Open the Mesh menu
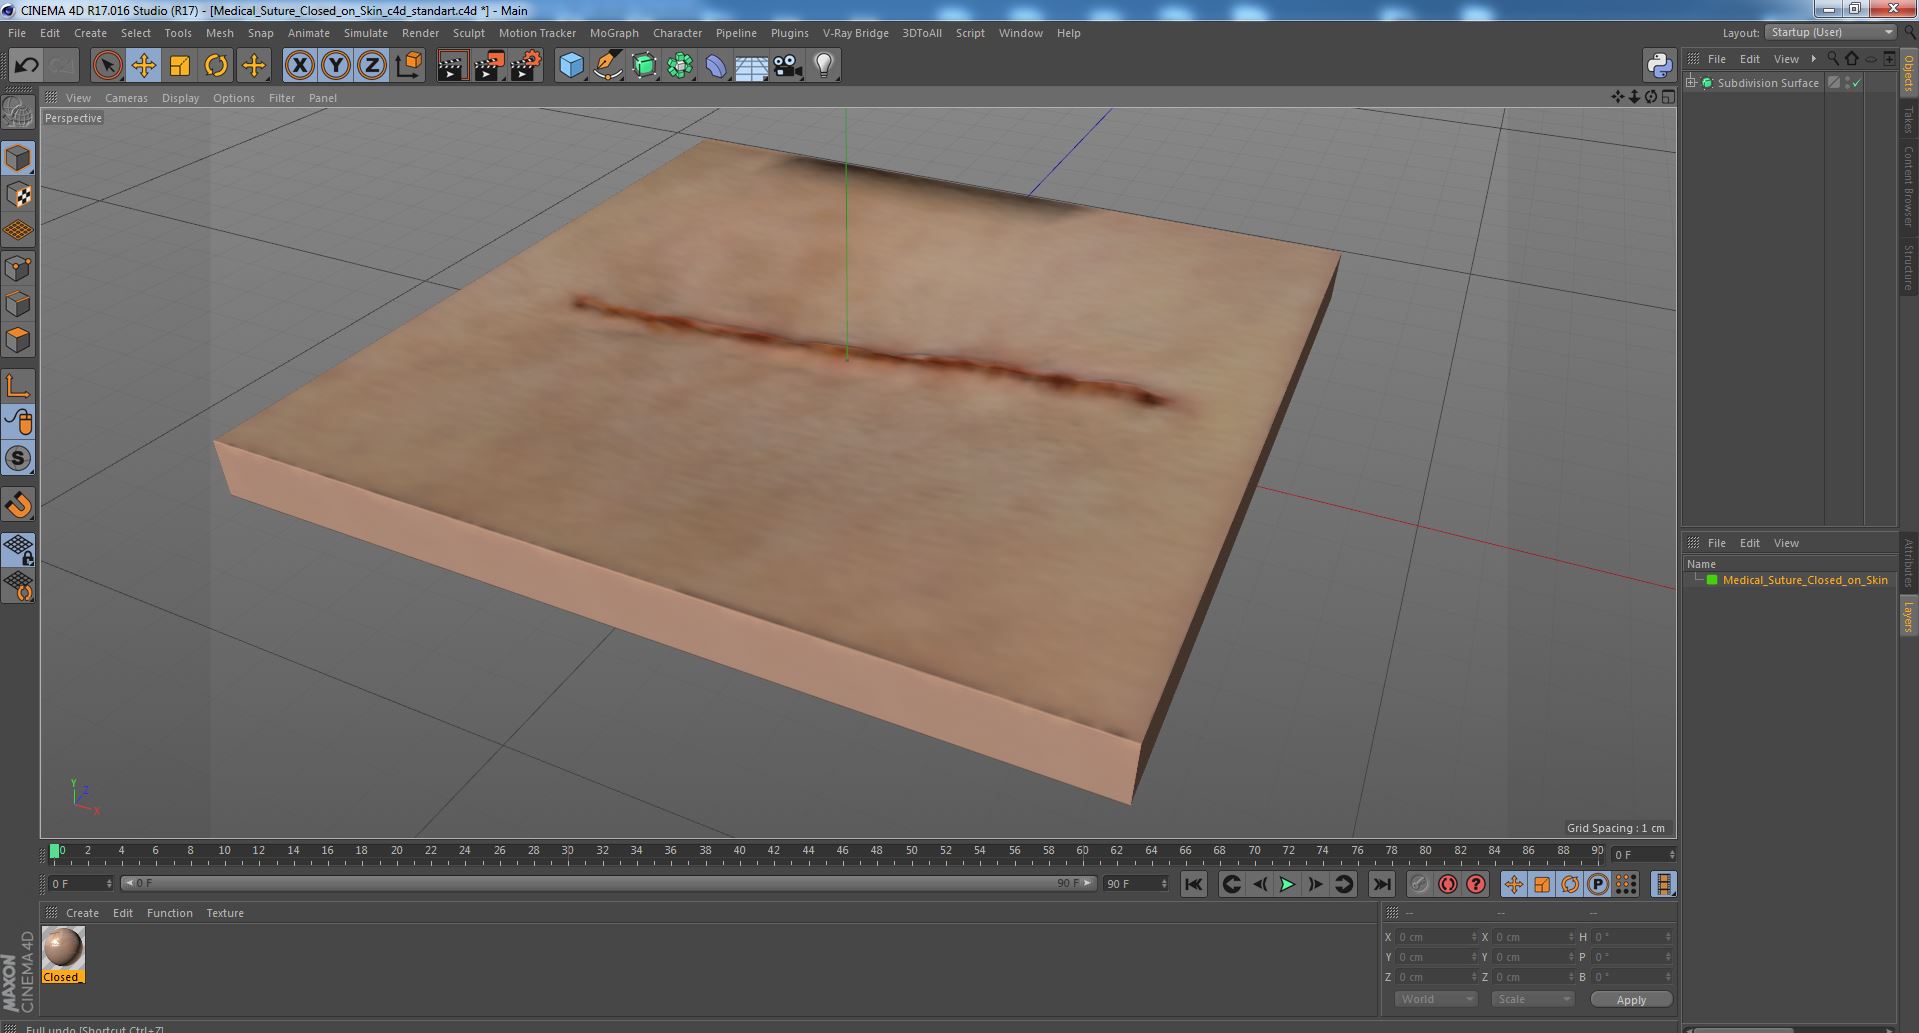This screenshot has height=1033, width=1919. pyautogui.click(x=219, y=33)
